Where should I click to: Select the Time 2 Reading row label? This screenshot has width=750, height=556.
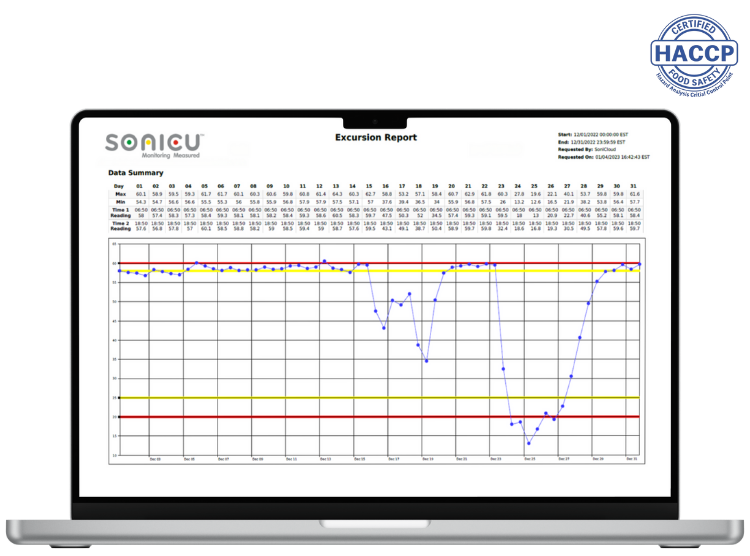click(x=120, y=225)
